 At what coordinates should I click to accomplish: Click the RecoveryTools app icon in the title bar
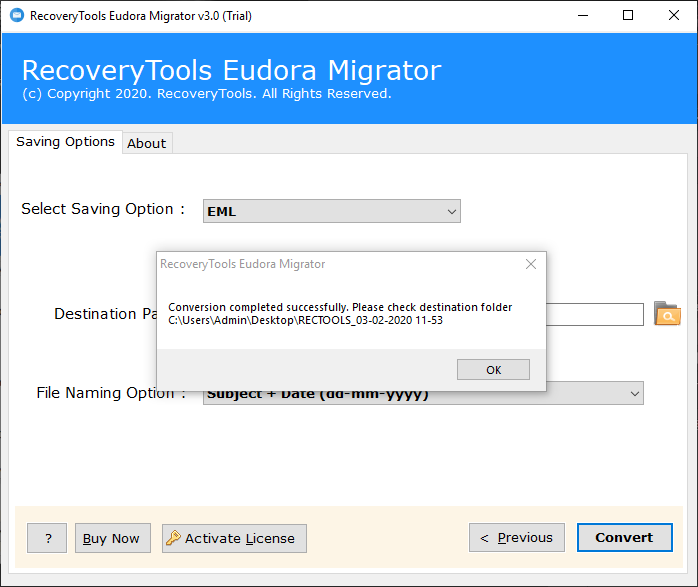[17, 16]
